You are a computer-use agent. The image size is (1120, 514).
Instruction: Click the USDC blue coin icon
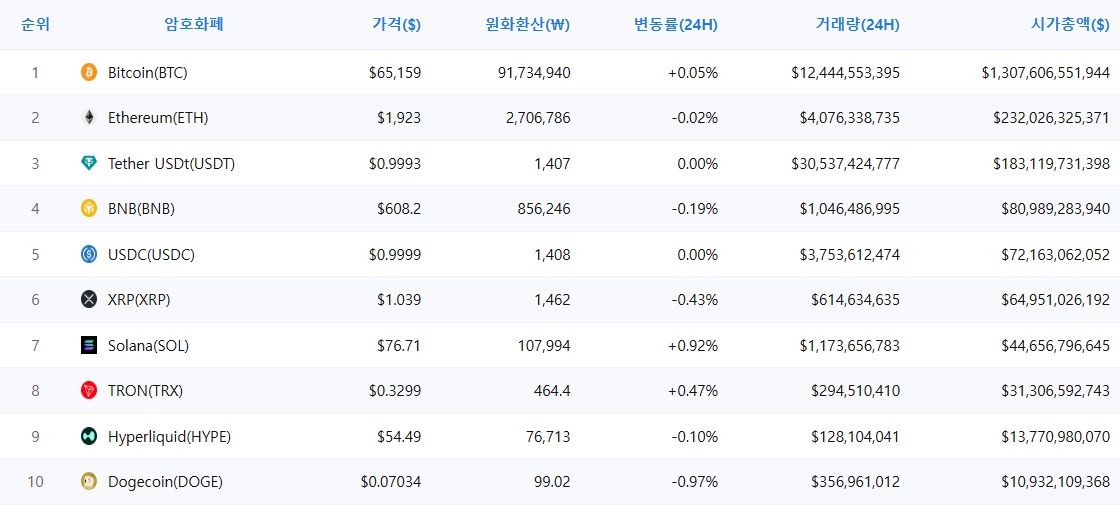click(x=89, y=254)
